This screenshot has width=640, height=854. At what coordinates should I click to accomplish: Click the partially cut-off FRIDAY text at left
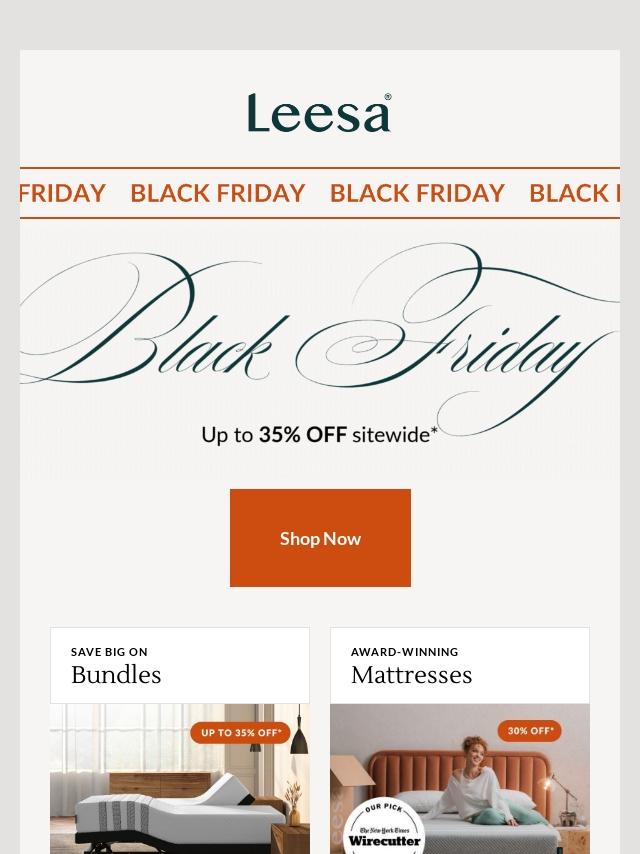point(62,193)
